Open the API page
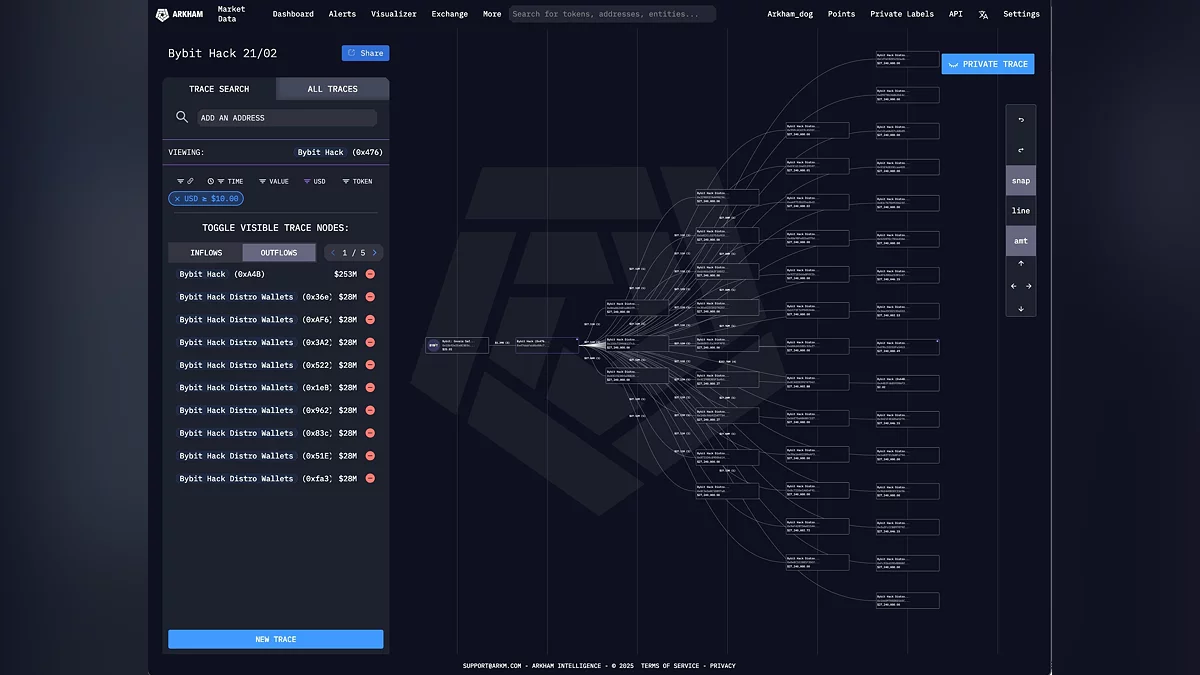This screenshot has width=1200, height=675. click(x=956, y=14)
